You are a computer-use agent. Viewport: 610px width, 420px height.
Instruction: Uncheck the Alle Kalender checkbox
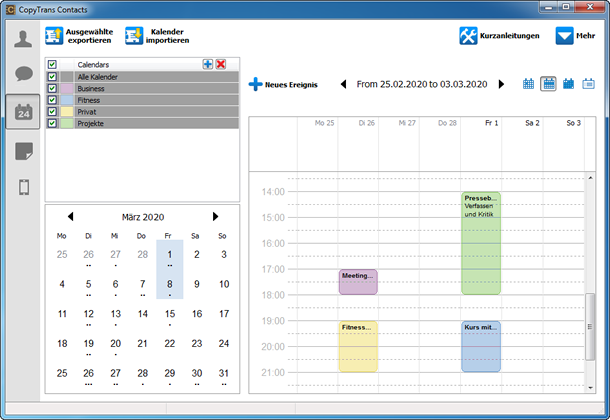[x=52, y=77]
